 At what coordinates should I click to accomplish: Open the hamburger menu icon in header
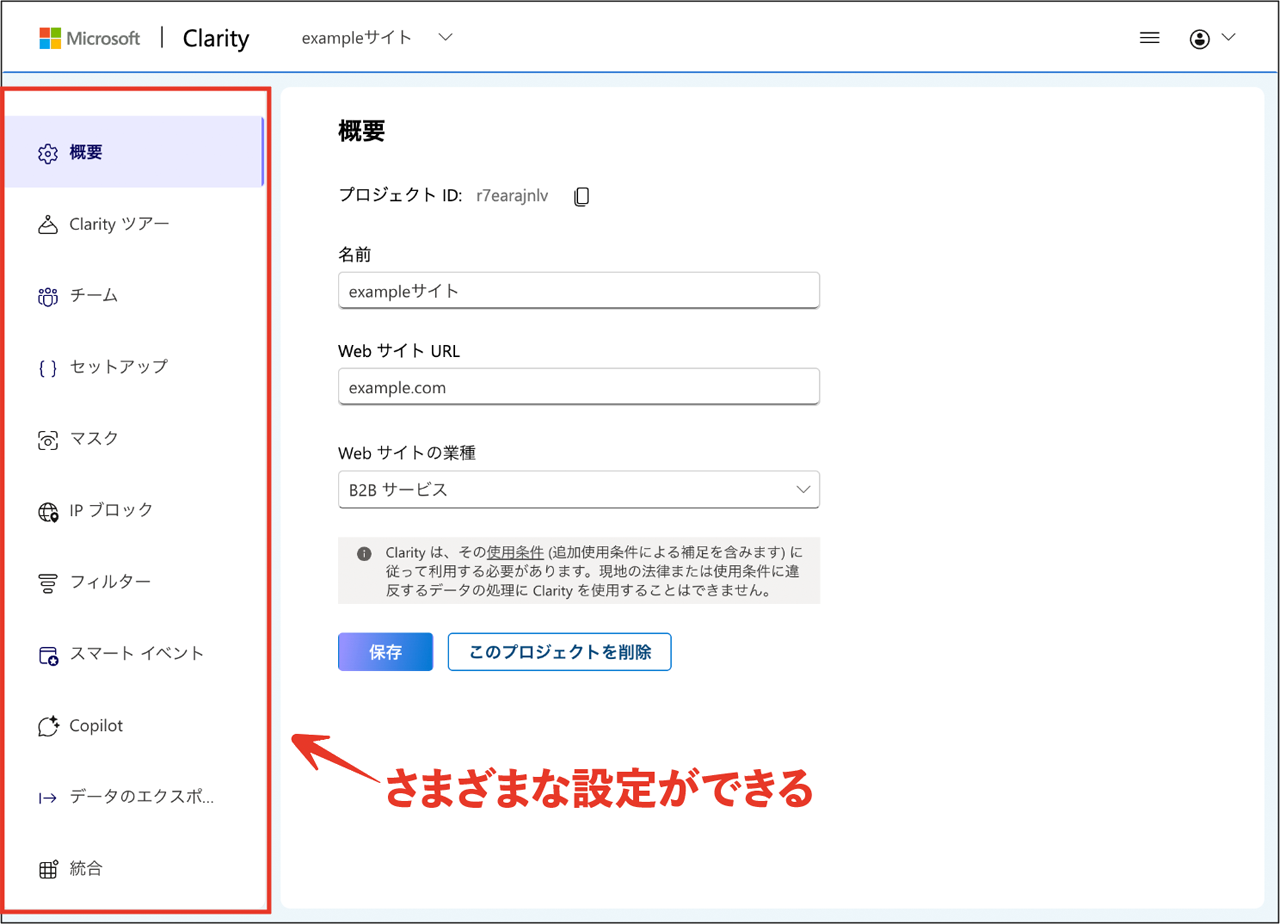tap(1150, 38)
